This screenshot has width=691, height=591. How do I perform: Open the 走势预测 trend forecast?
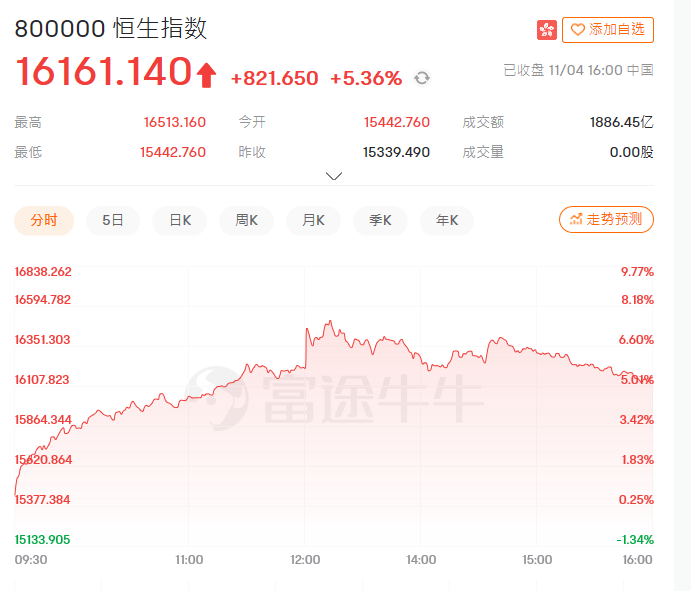click(x=606, y=219)
